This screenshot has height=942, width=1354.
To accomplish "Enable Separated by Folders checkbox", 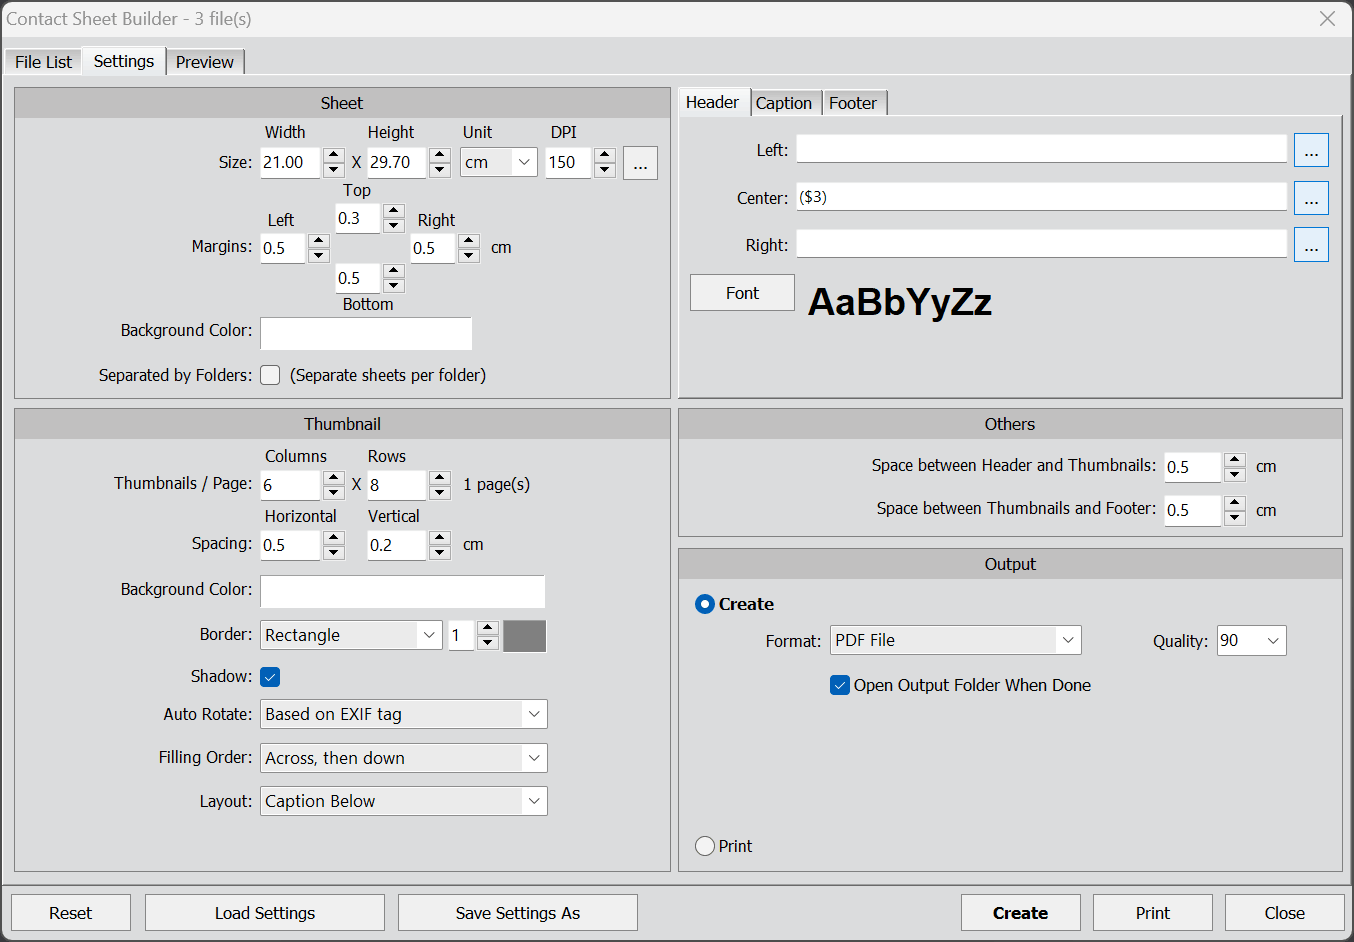I will coord(270,375).
